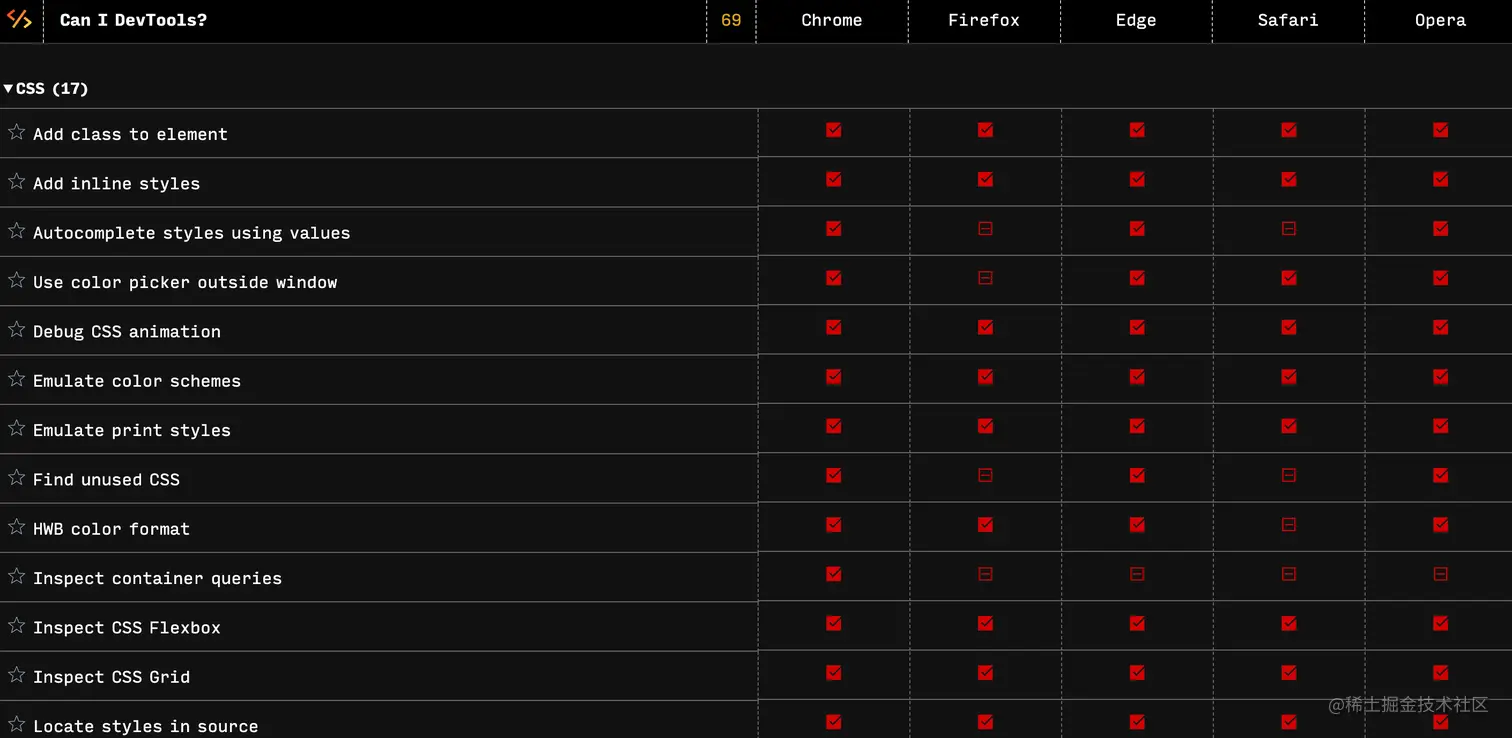This screenshot has height=738, width=1512.
Task: Star the Find unused CSS feature
Action: (16, 477)
